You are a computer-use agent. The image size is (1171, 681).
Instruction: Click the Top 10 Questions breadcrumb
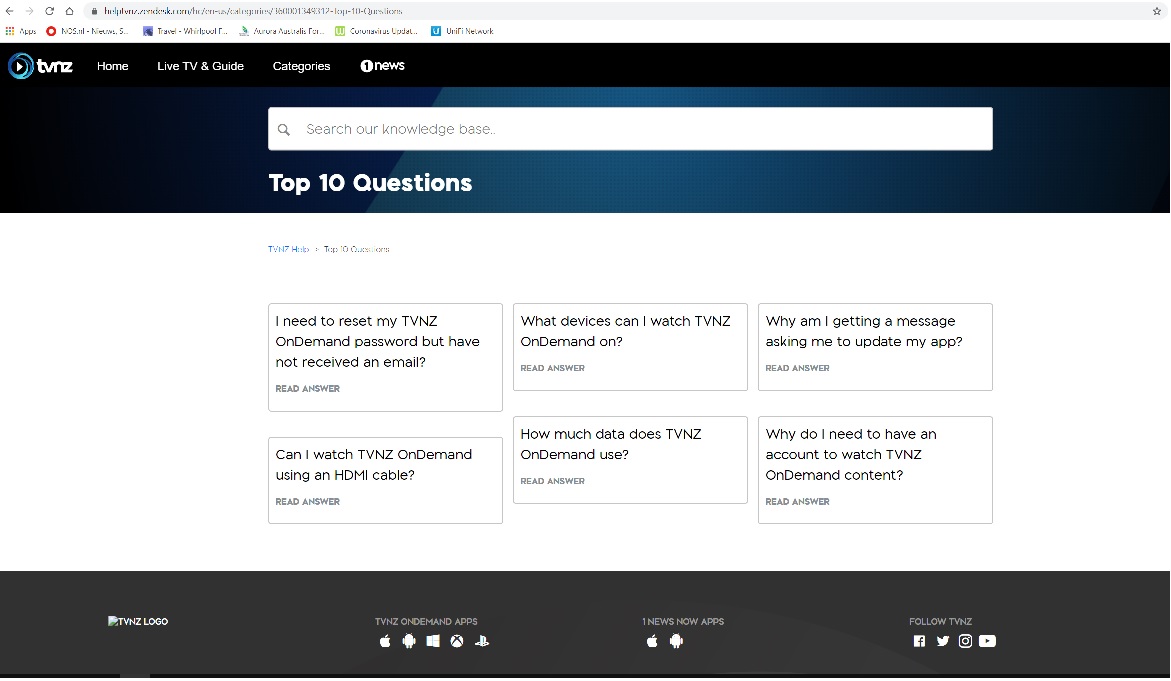click(x=356, y=249)
